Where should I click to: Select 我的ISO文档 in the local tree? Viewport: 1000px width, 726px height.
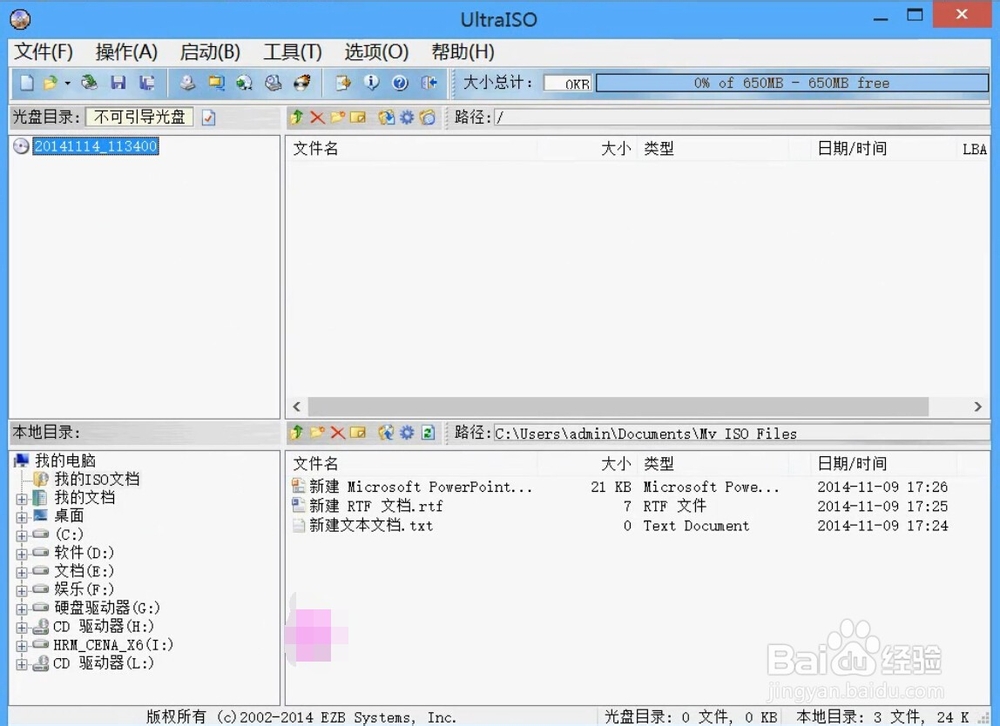tap(96, 479)
